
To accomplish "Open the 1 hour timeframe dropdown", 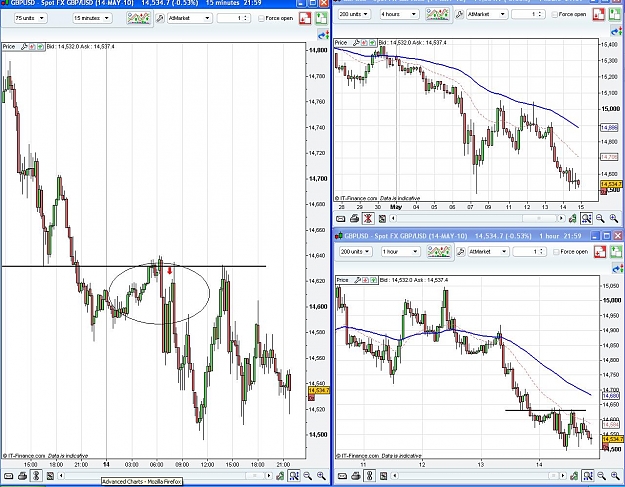I will click(400, 251).
